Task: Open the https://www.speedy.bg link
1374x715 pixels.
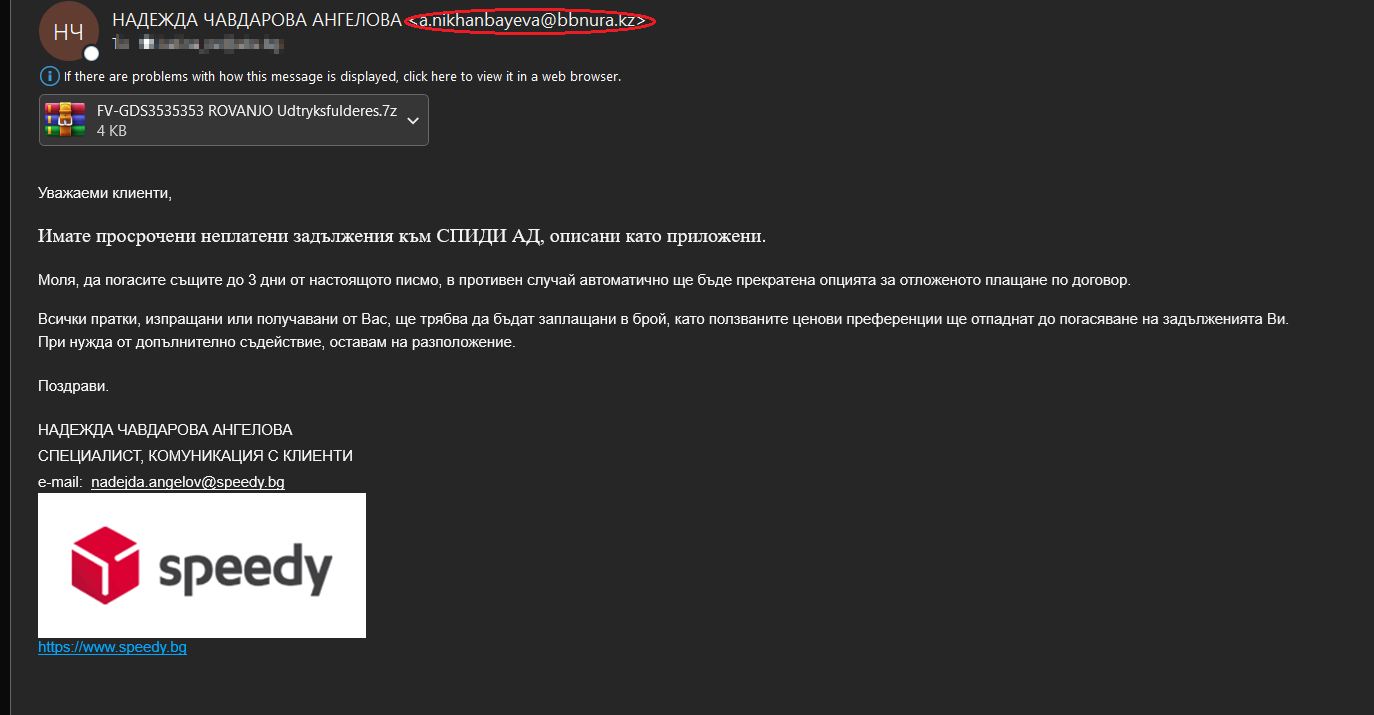Action: coord(112,647)
